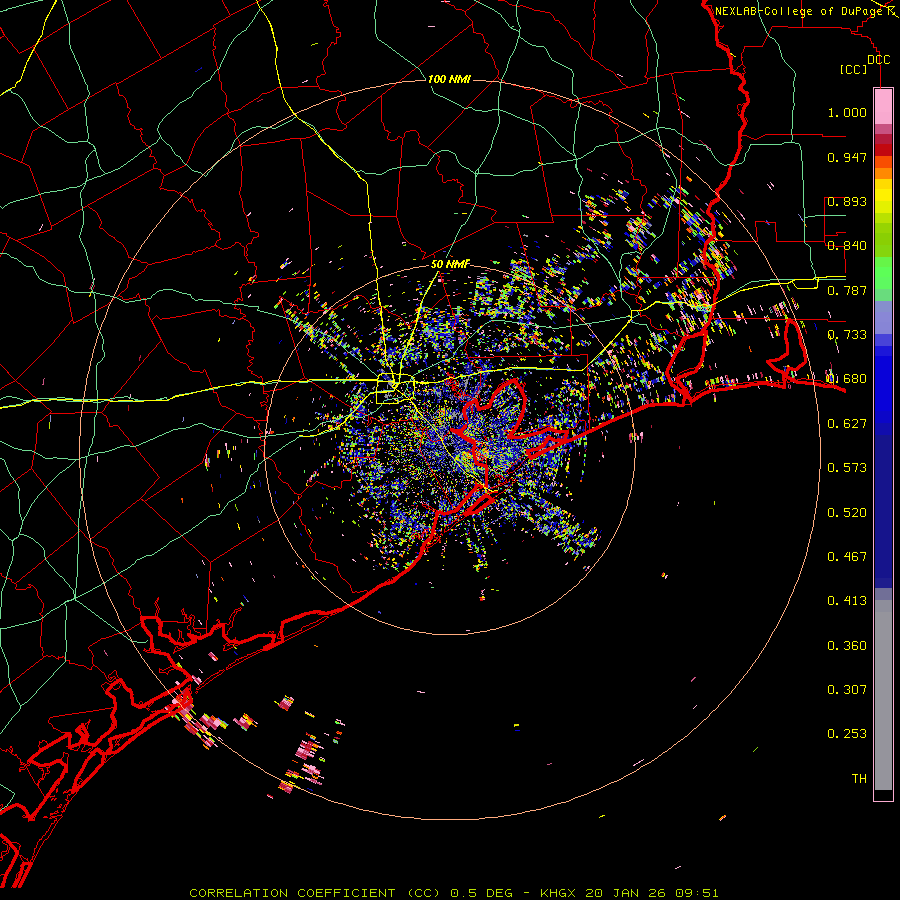This screenshot has height=900, width=900.
Task: Click the Correlation Coefficient caption at bottom
Action: point(316,893)
